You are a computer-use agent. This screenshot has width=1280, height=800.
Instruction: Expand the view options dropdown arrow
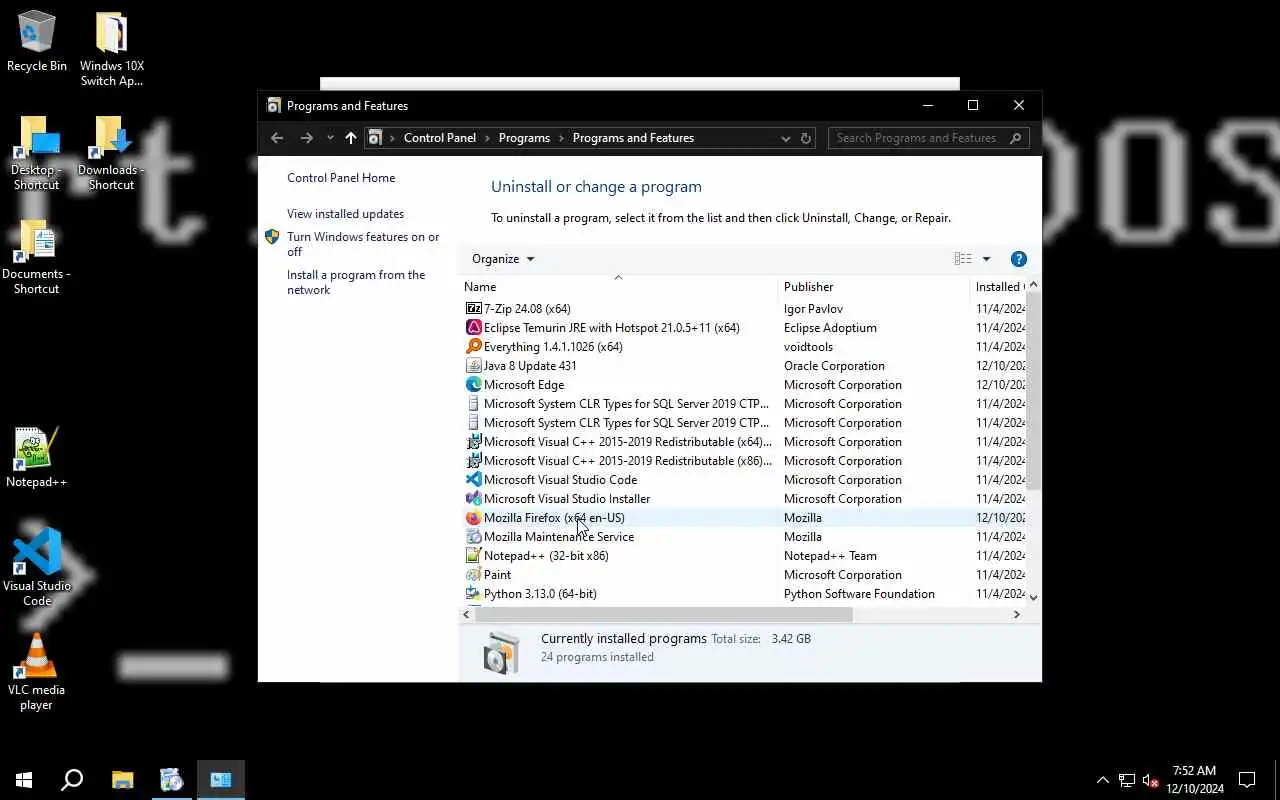(x=986, y=259)
